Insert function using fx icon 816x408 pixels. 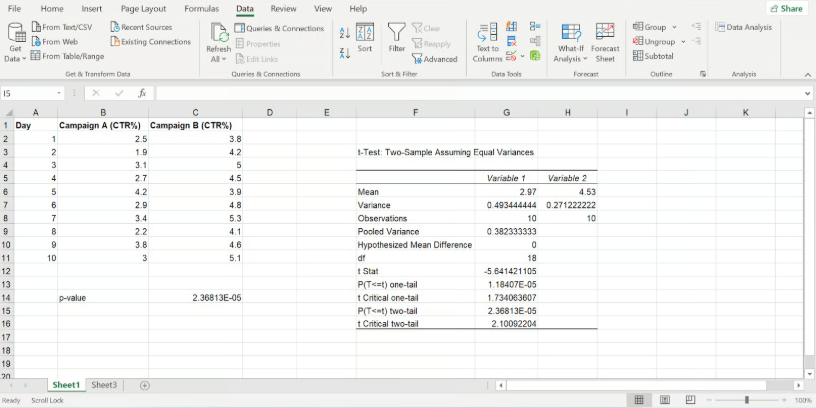tap(142, 93)
